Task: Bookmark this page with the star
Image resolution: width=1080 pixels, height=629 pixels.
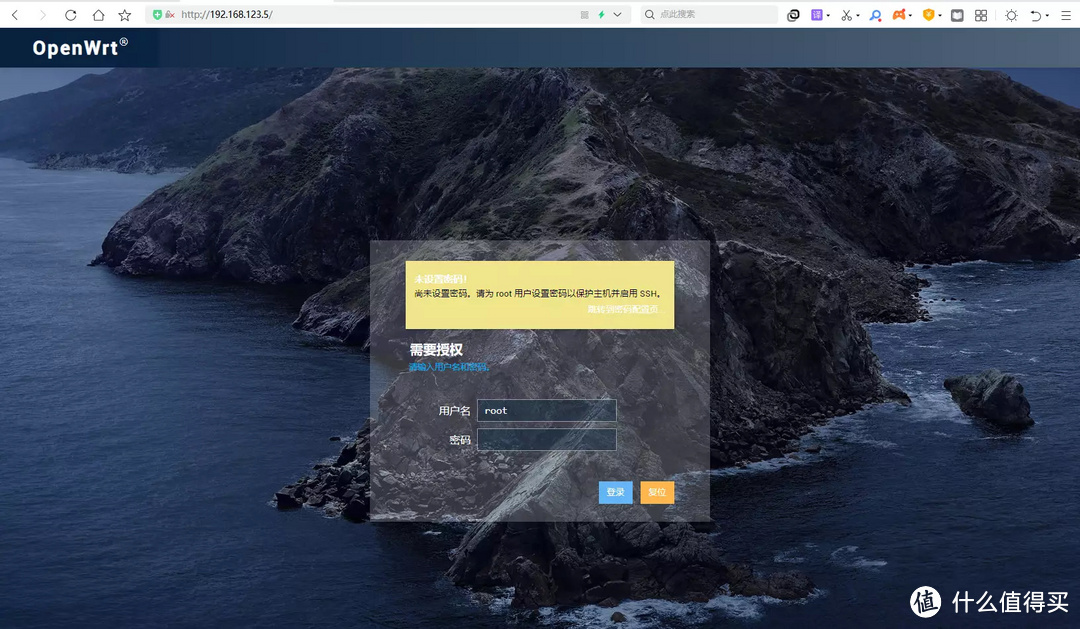Action: tap(125, 14)
